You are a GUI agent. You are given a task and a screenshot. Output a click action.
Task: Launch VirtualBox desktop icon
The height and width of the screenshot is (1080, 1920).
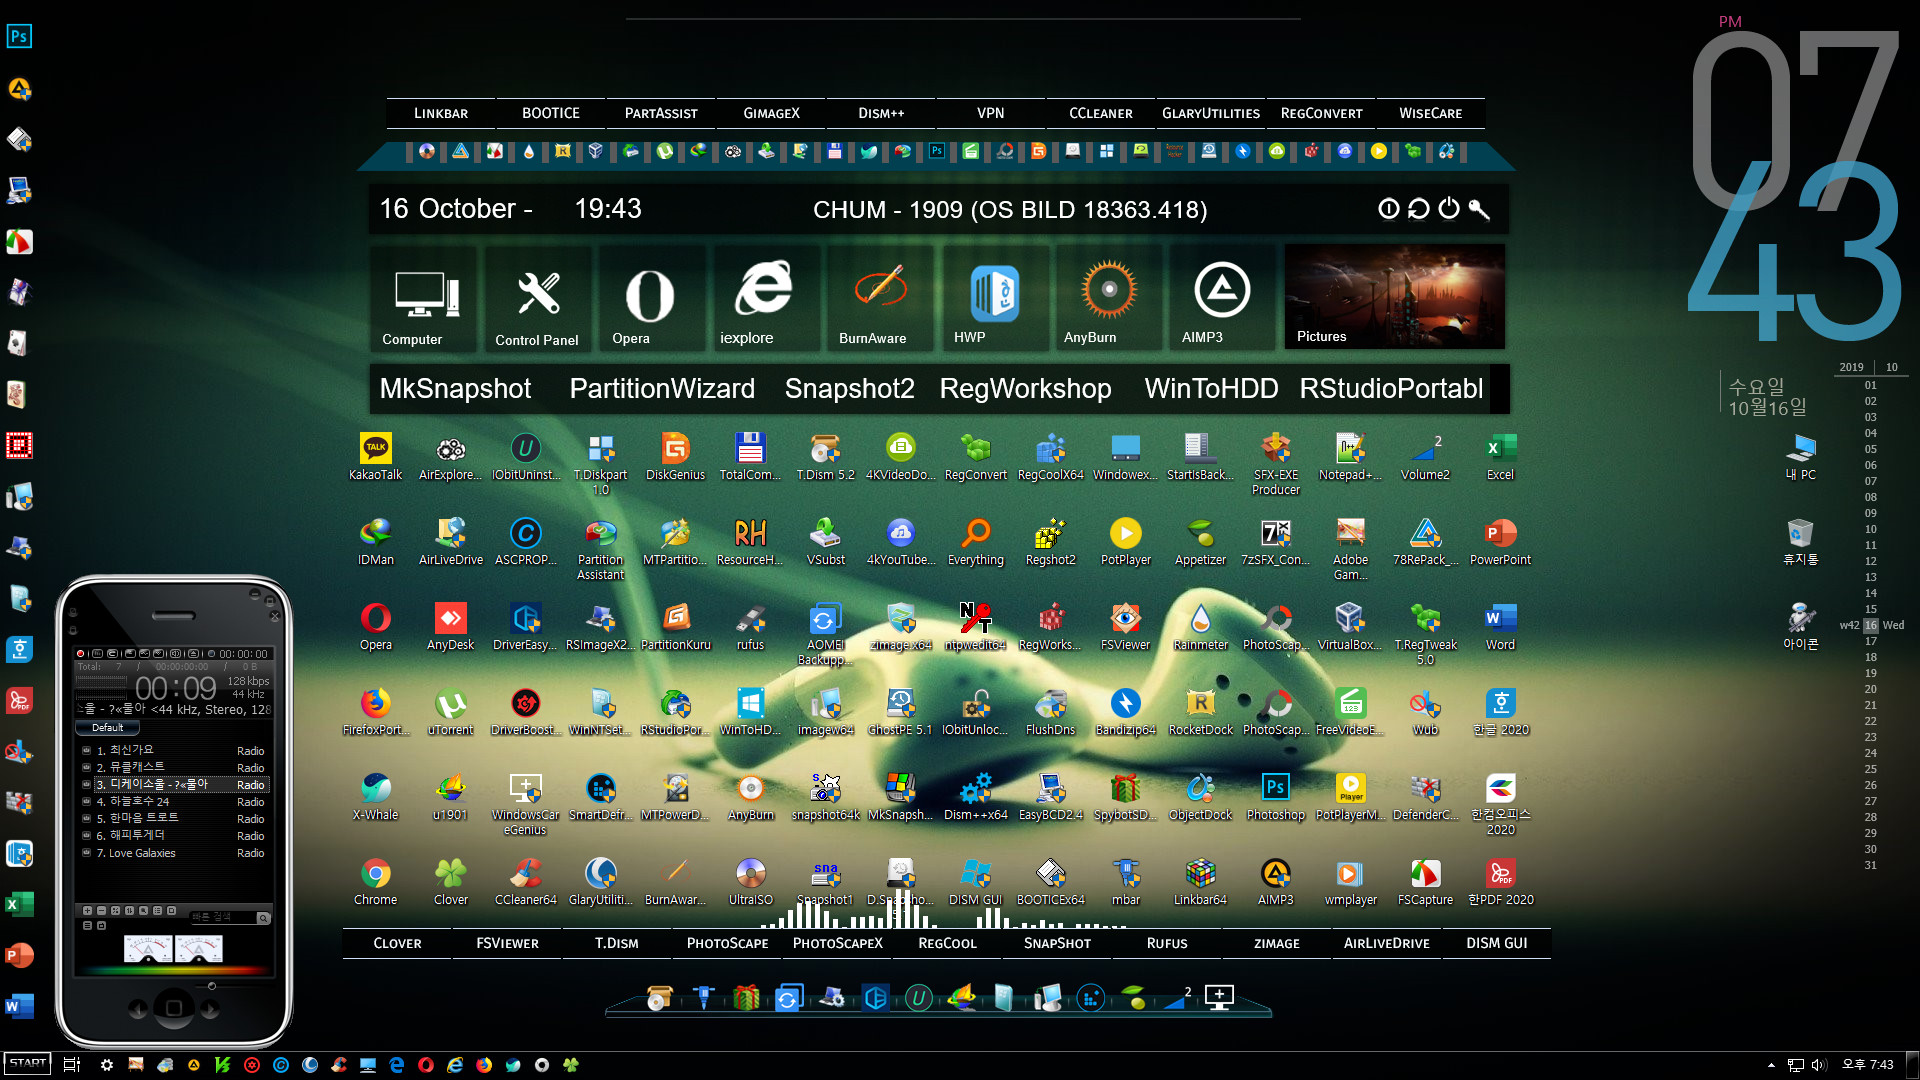[x=1350, y=626]
